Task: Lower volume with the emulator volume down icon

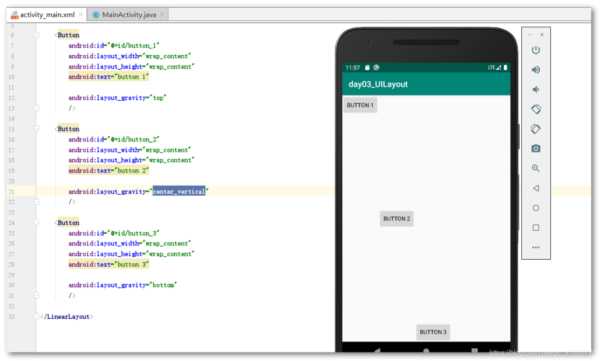Action: click(536, 90)
